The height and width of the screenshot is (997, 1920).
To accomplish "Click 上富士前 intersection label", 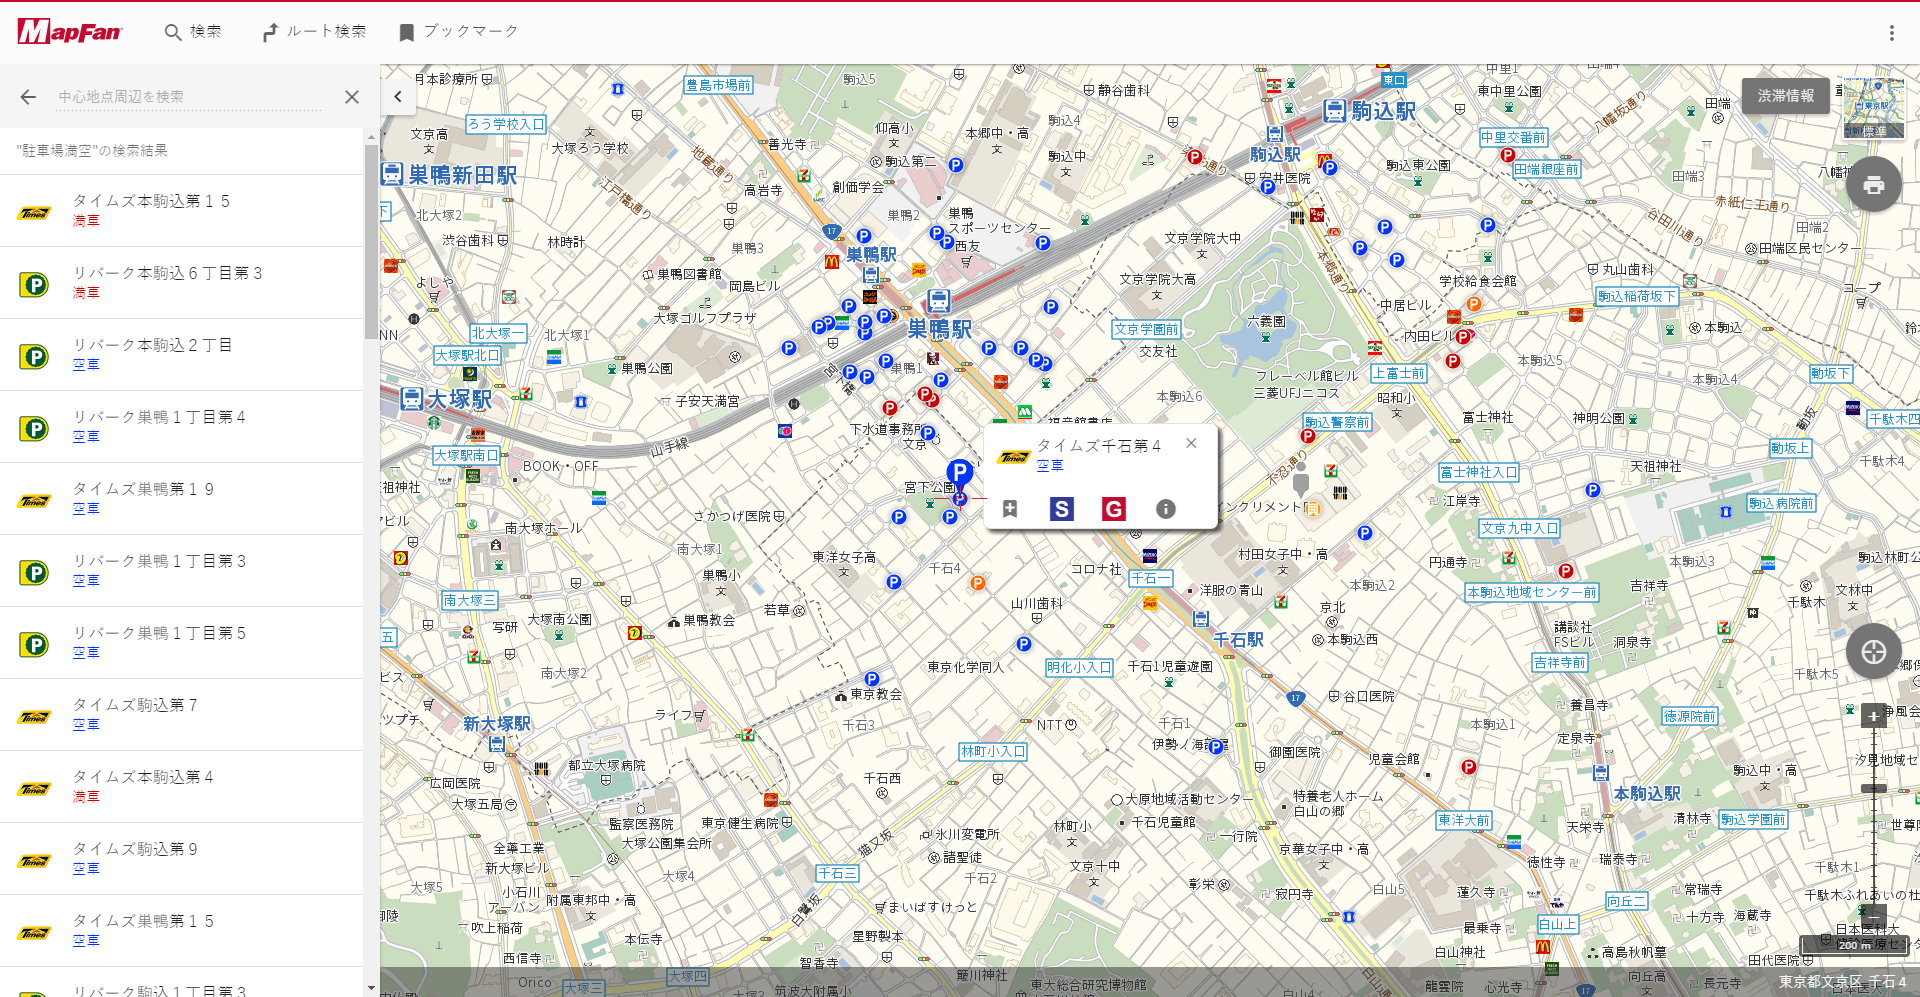I will point(1398,373).
